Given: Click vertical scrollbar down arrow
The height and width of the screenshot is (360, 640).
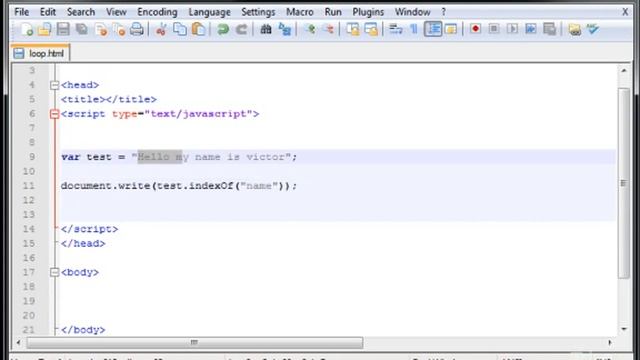Looking at the screenshot, I should pyautogui.click(x=624, y=329).
